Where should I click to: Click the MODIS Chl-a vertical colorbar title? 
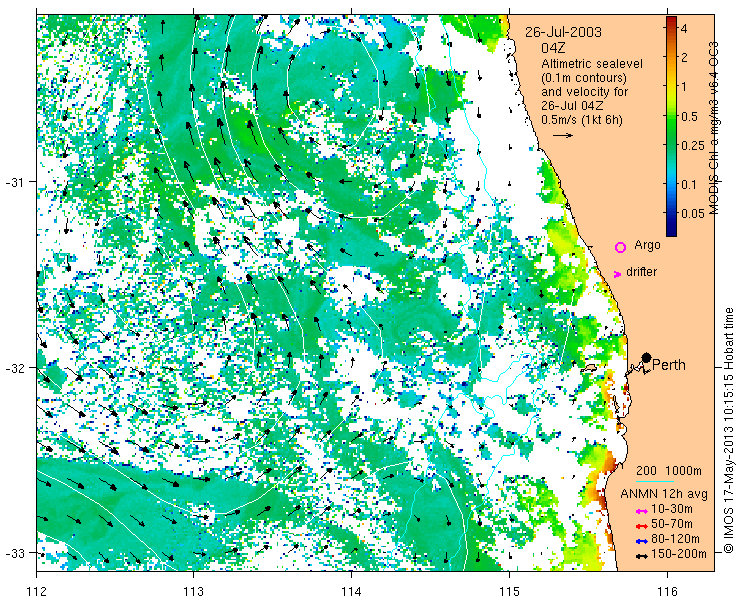click(714, 128)
